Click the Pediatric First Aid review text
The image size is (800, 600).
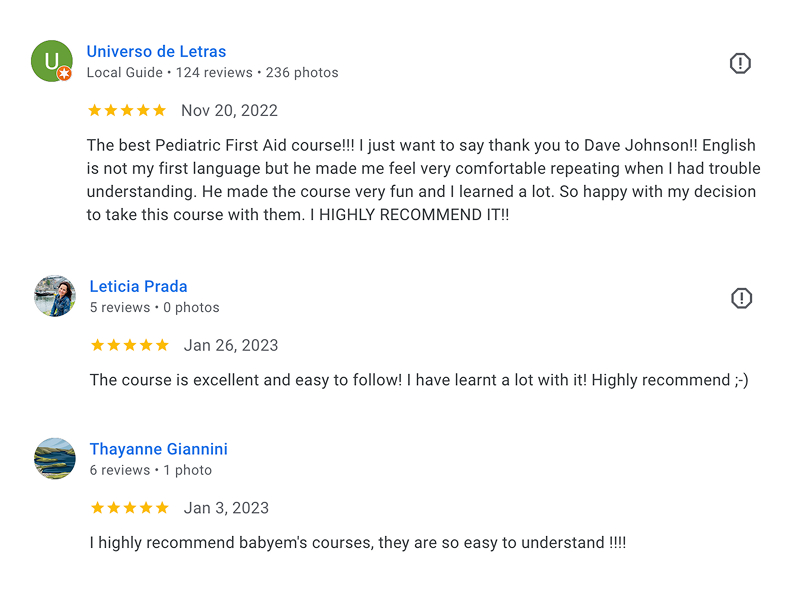(423, 180)
